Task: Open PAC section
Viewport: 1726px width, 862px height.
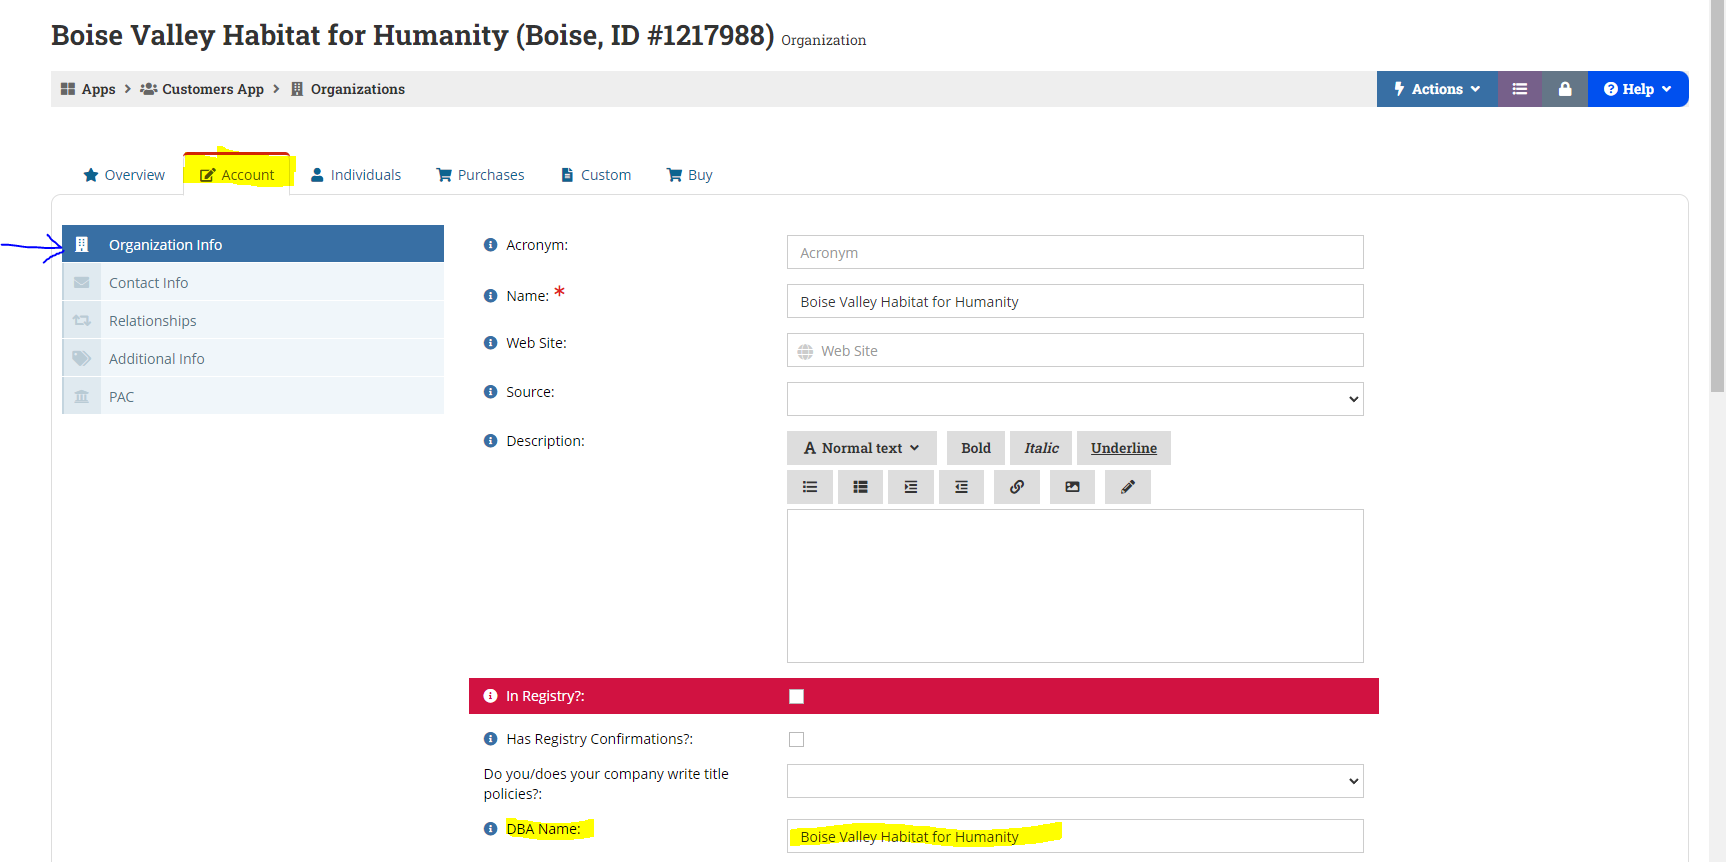Action: pyautogui.click(x=253, y=397)
